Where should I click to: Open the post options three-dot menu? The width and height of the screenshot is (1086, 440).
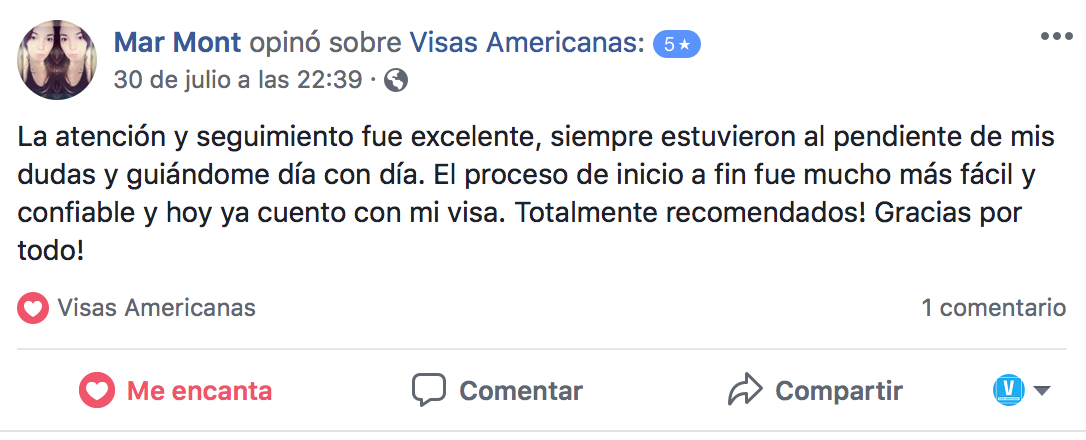(x=1055, y=37)
